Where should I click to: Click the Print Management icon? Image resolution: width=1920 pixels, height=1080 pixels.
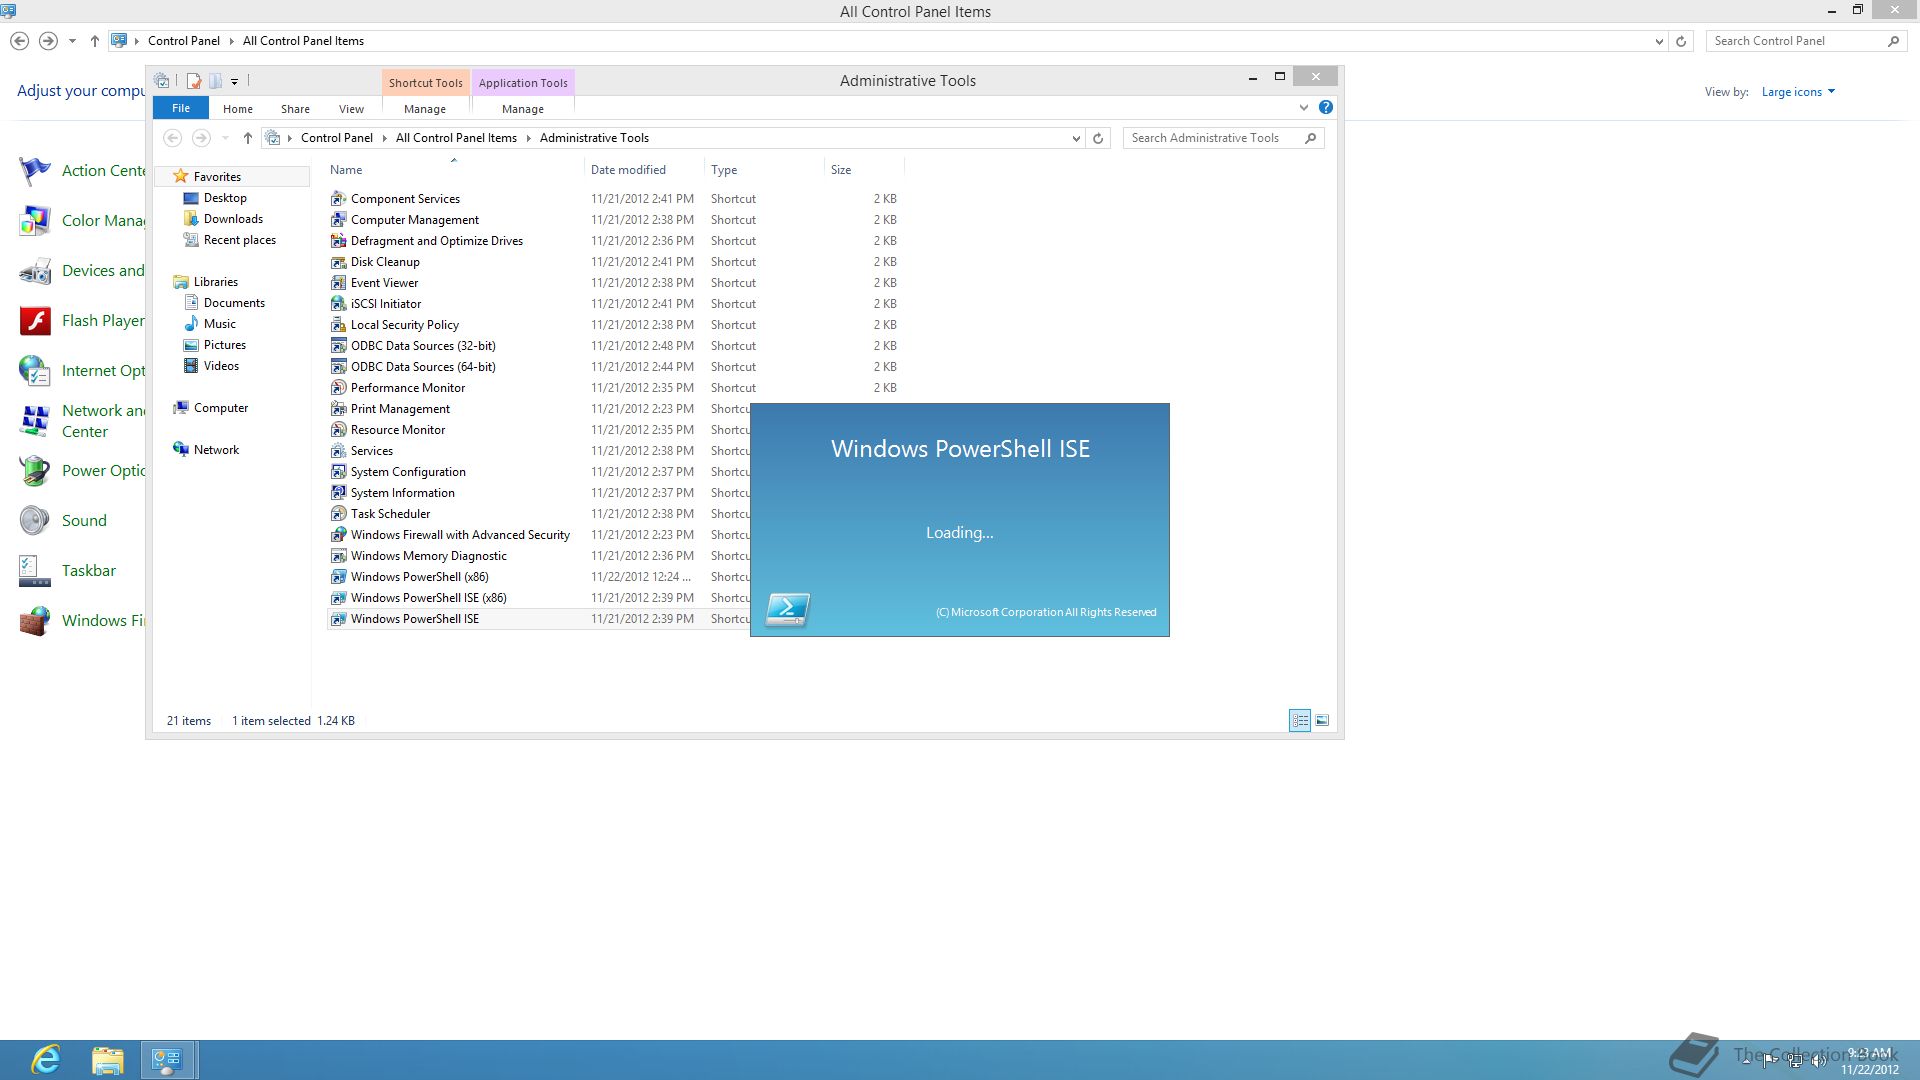click(339, 409)
